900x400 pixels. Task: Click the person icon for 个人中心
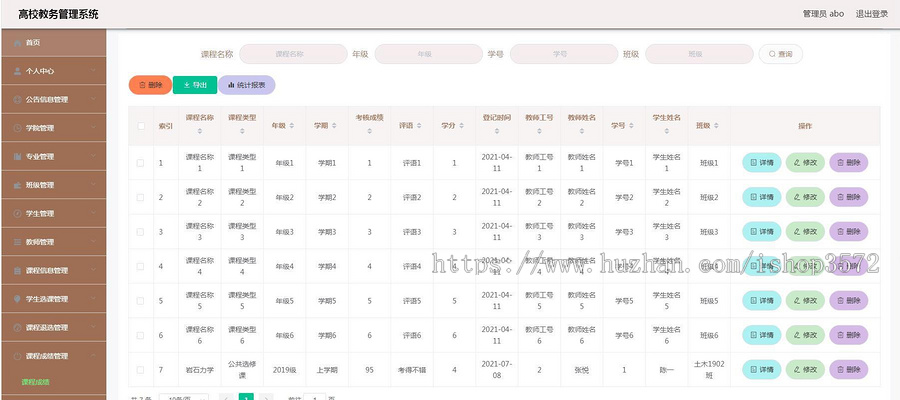[17, 71]
